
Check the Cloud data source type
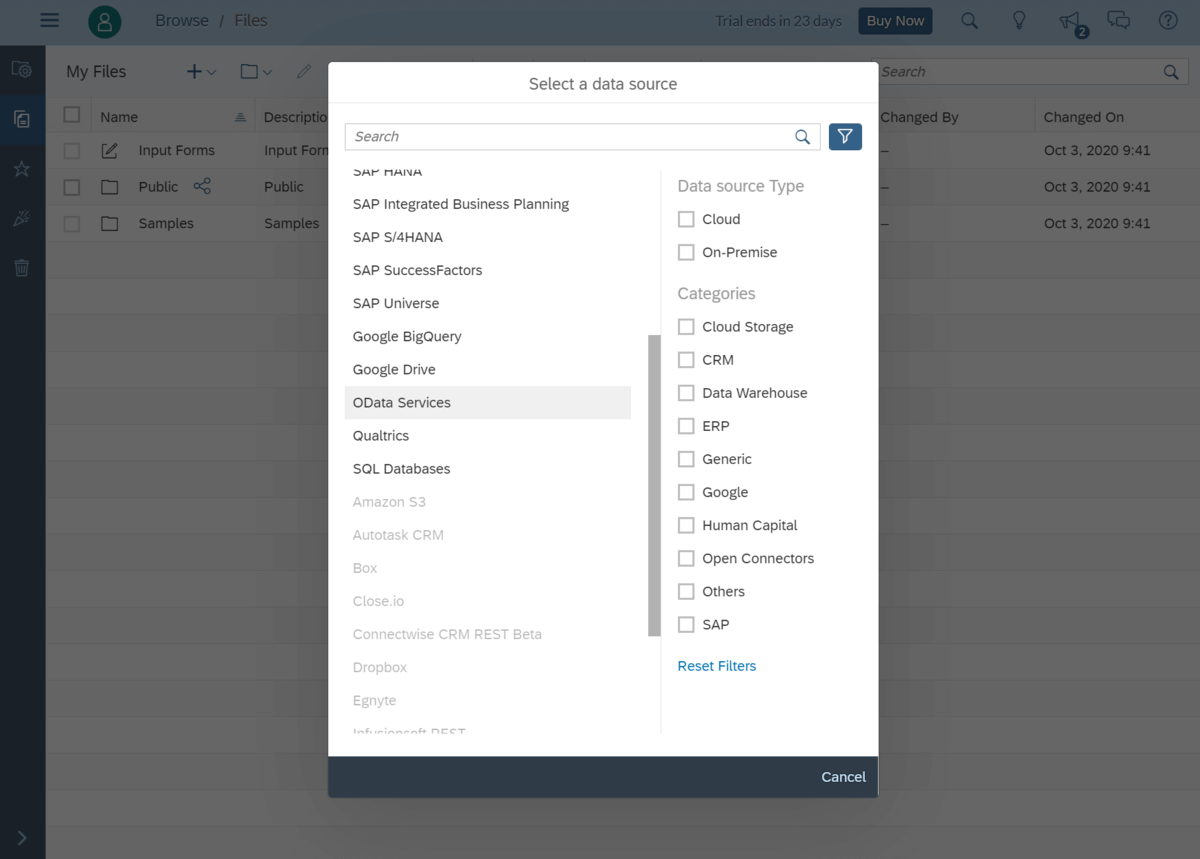[x=686, y=219]
